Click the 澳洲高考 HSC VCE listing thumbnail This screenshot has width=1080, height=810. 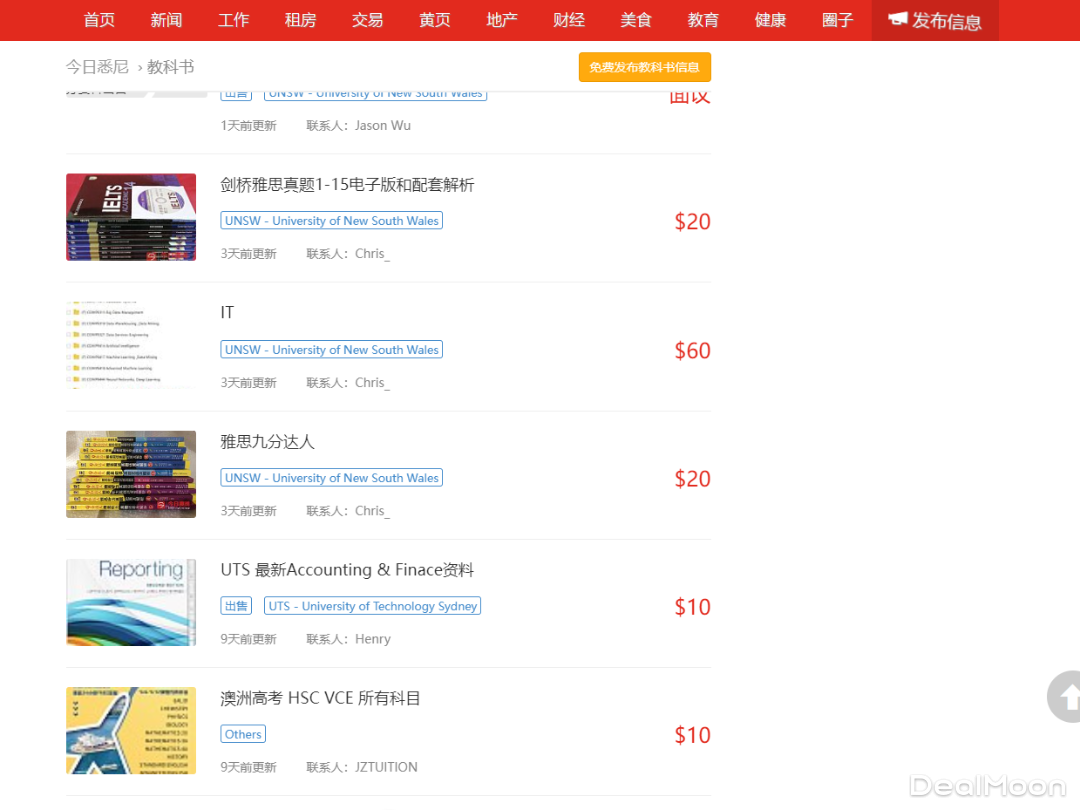coord(131,730)
